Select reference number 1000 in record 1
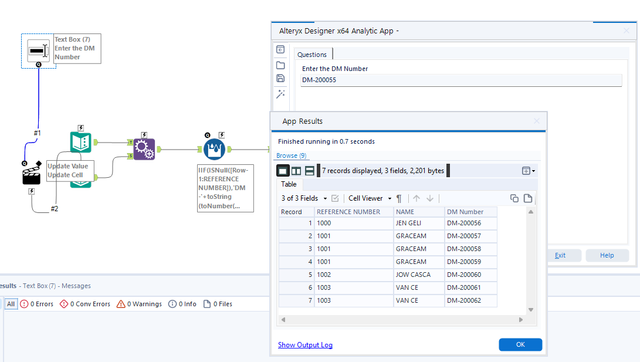Image resolution: width=640 pixels, height=362 pixels. pos(354,223)
